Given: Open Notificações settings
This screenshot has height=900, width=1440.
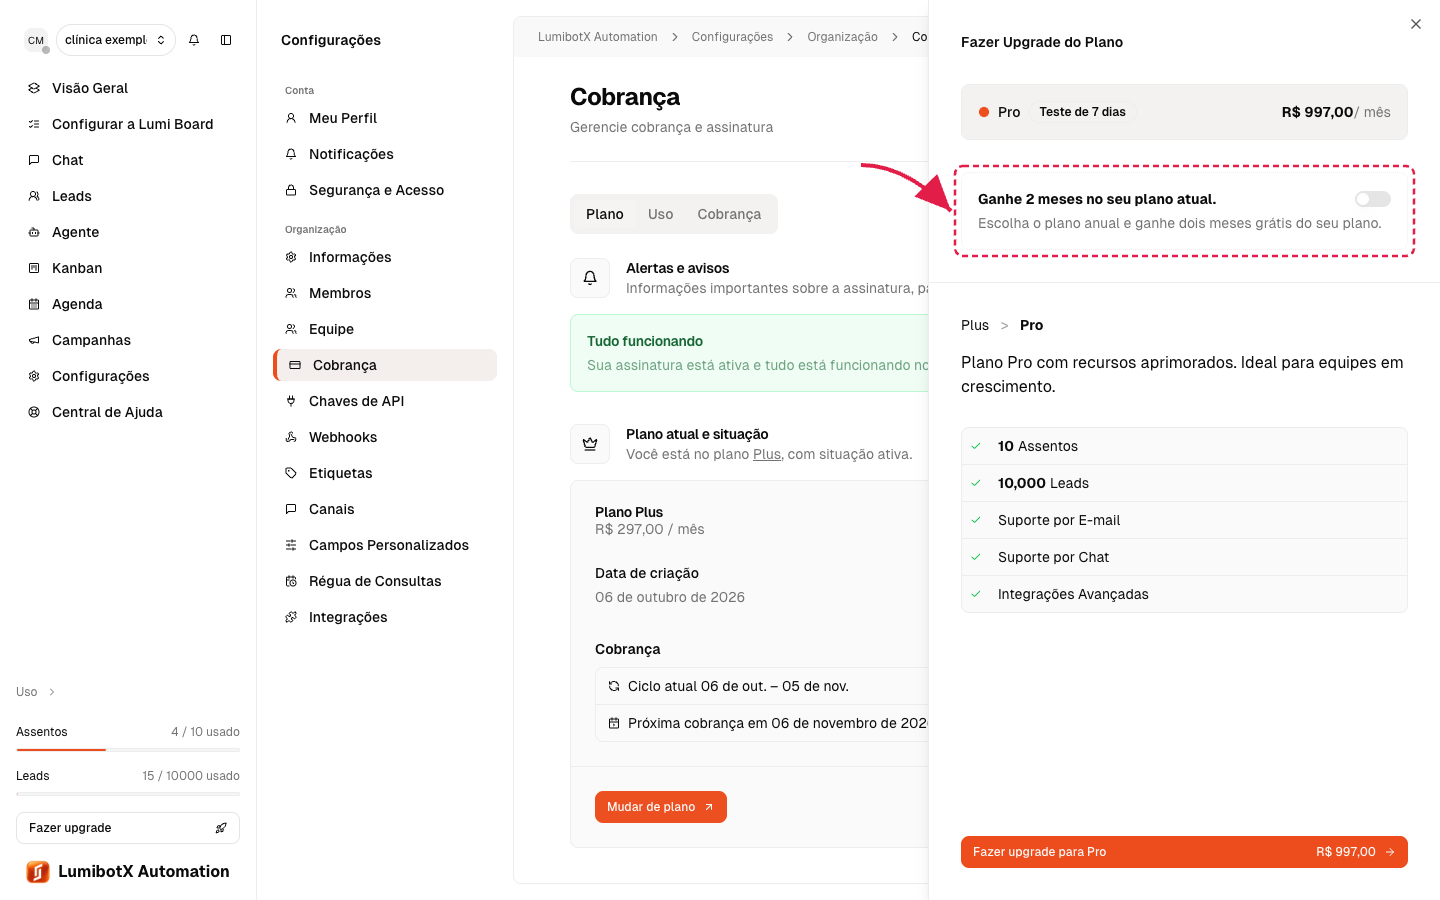Looking at the screenshot, I should coord(385,154).
